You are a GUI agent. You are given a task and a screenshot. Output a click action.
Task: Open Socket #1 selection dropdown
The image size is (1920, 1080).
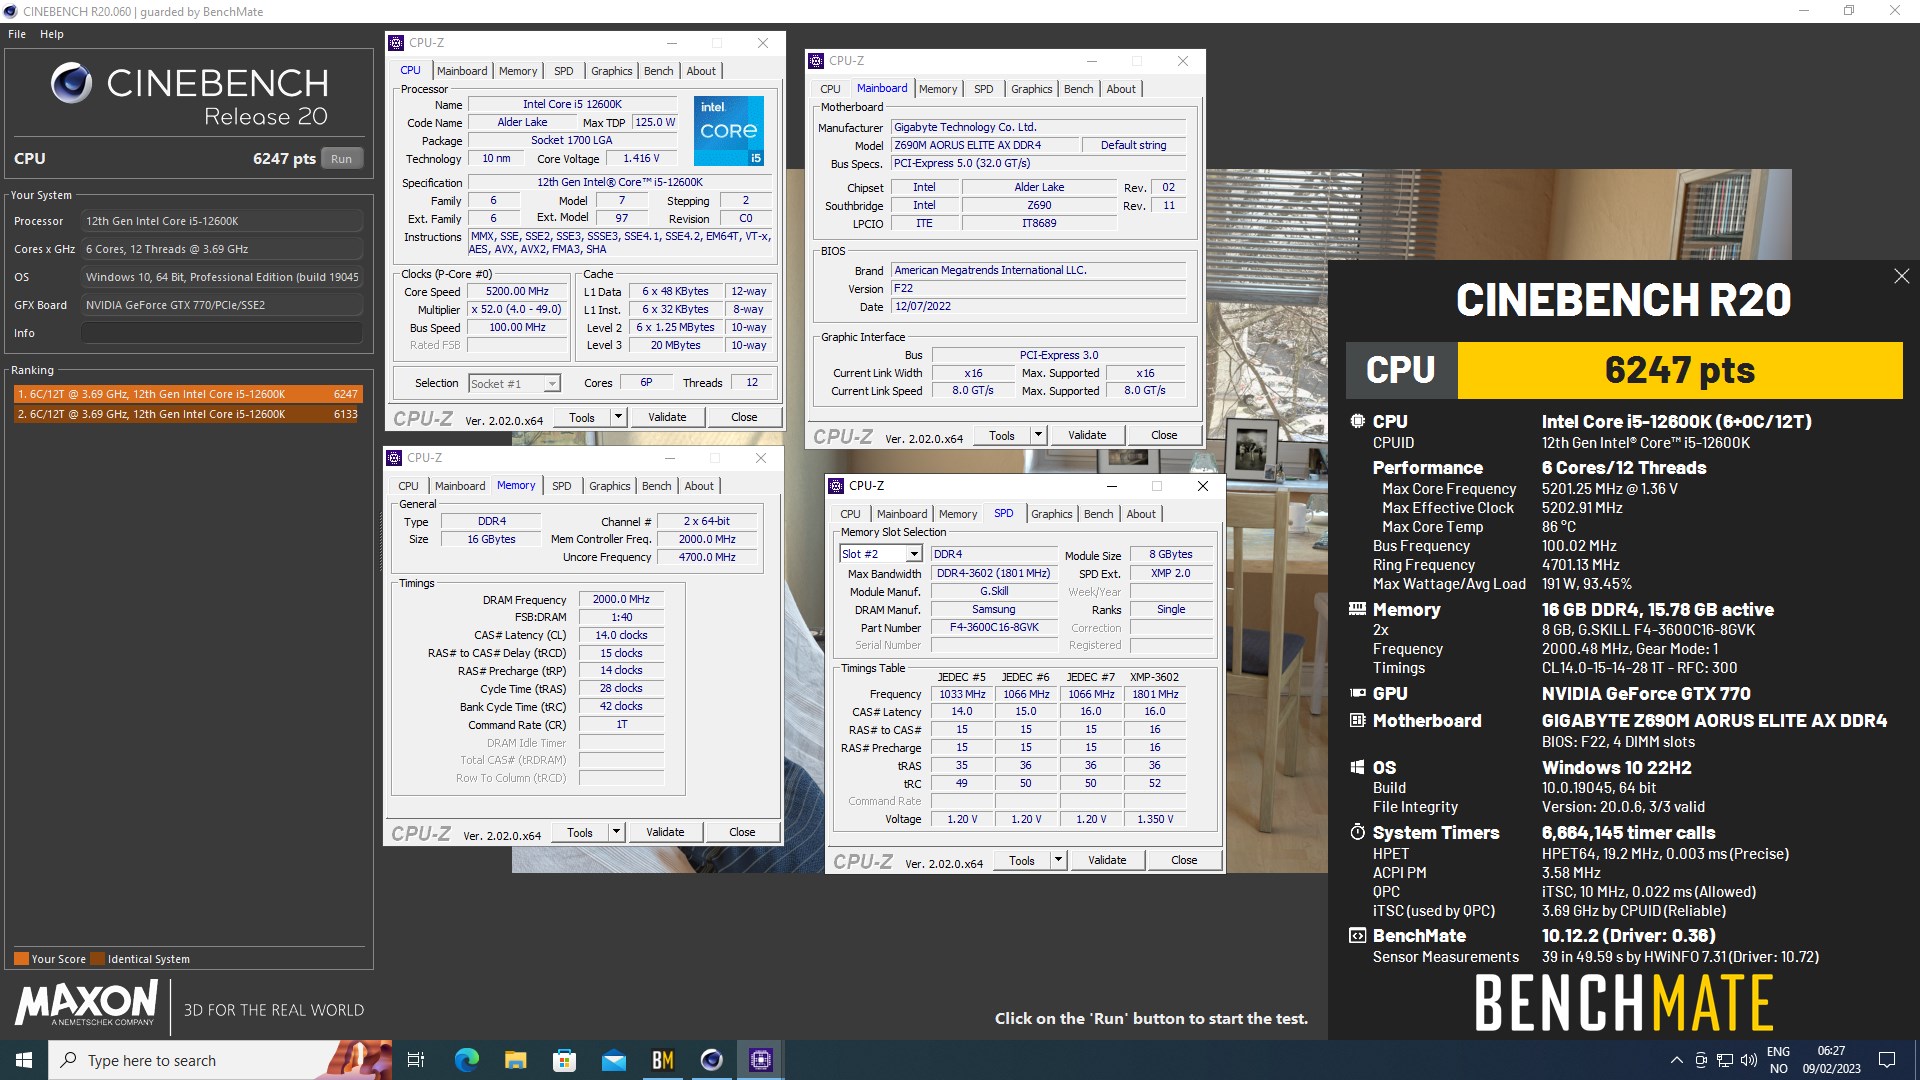pyautogui.click(x=551, y=384)
